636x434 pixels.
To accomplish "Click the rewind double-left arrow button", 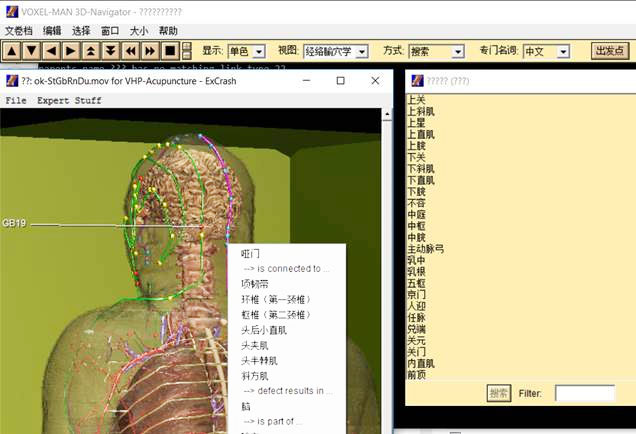I will [130, 51].
